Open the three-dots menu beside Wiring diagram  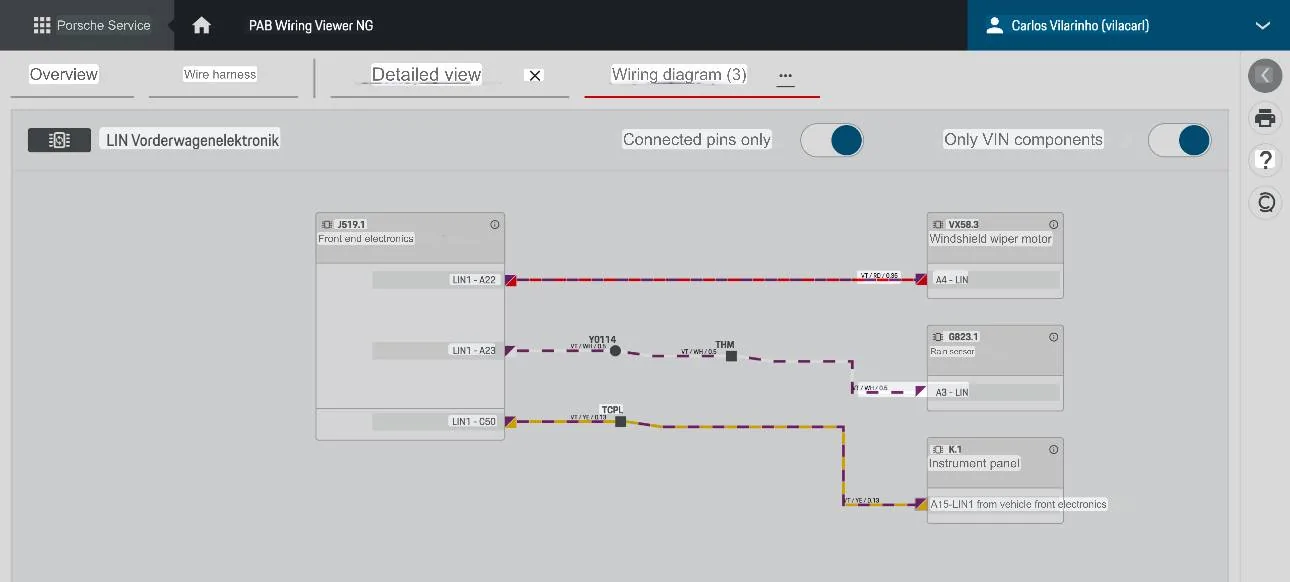pyautogui.click(x=785, y=76)
